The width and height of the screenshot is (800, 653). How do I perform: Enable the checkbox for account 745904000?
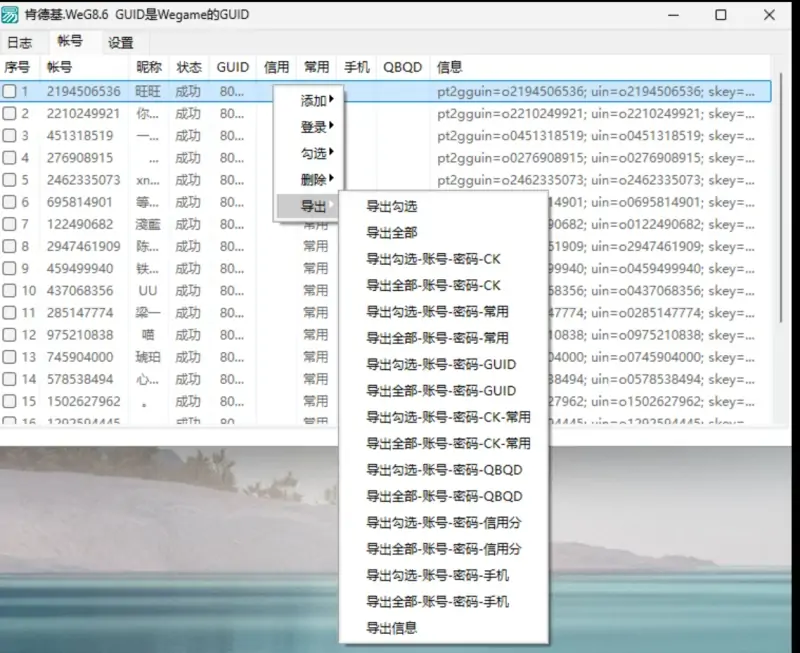[10, 357]
